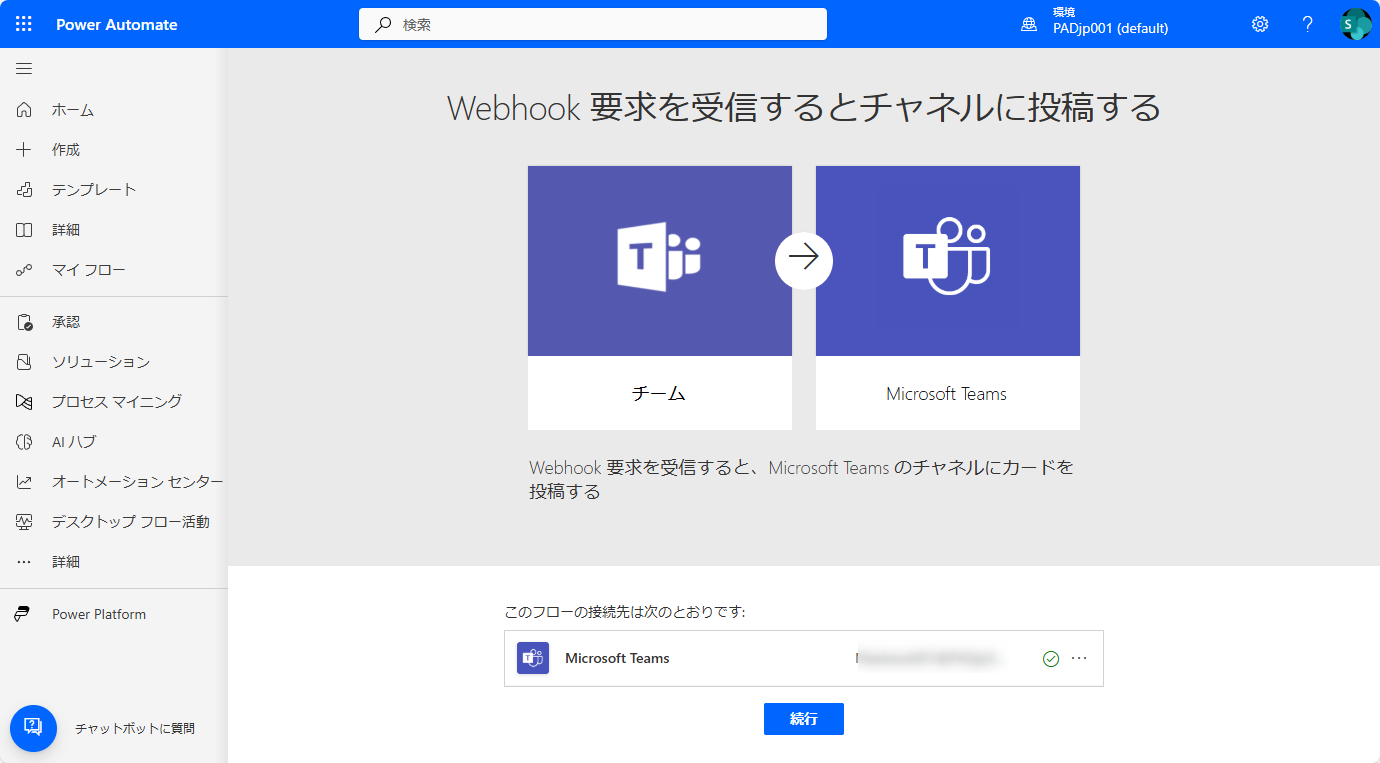Click the template description paragraph
1380x763 pixels.
click(x=802, y=479)
